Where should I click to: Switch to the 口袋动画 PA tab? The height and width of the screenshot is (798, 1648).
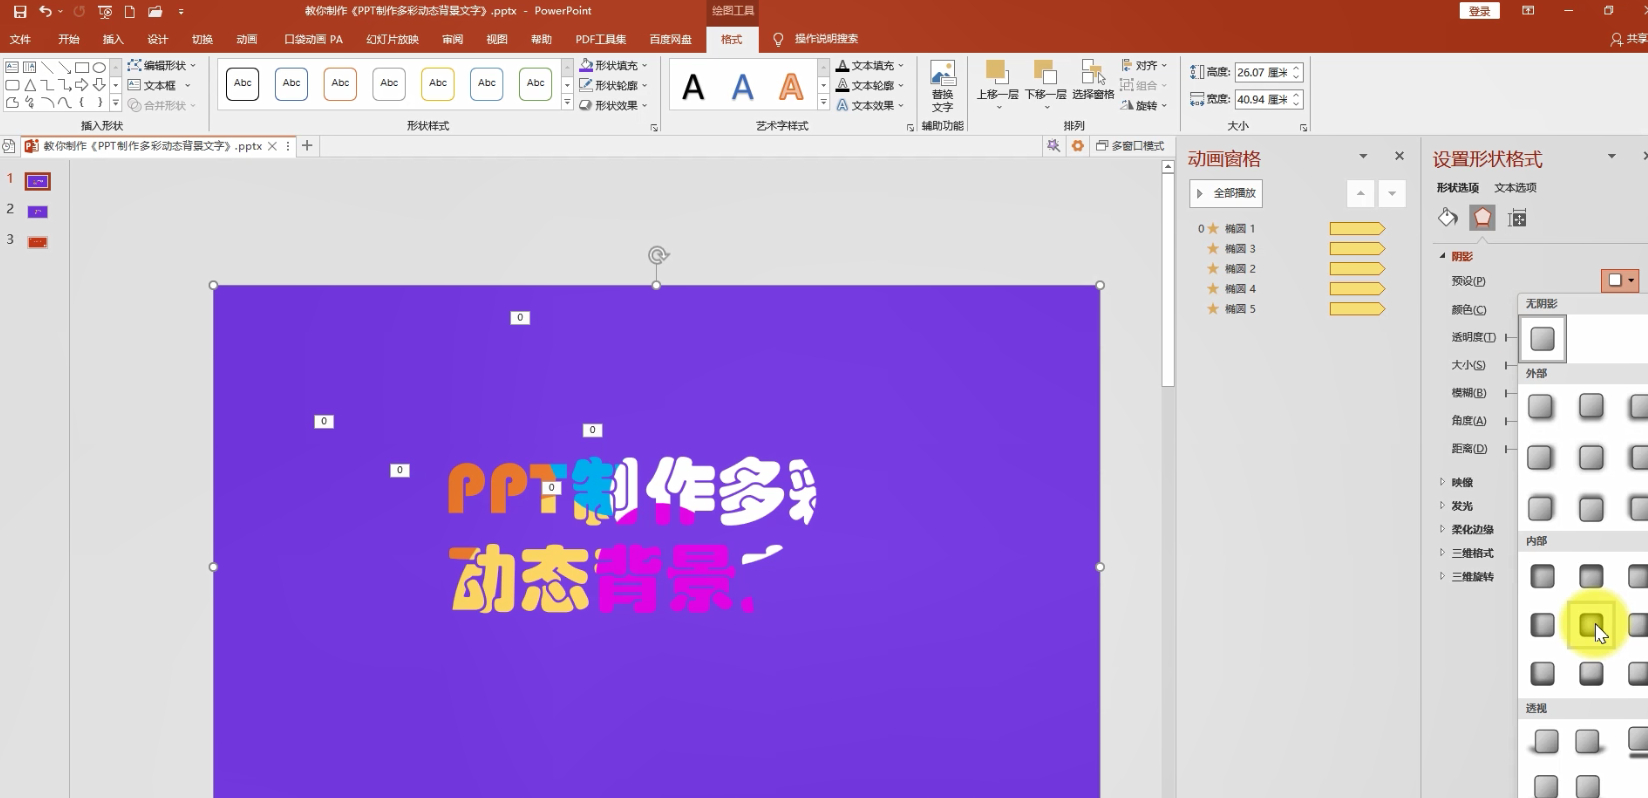[x=313, y=39]
